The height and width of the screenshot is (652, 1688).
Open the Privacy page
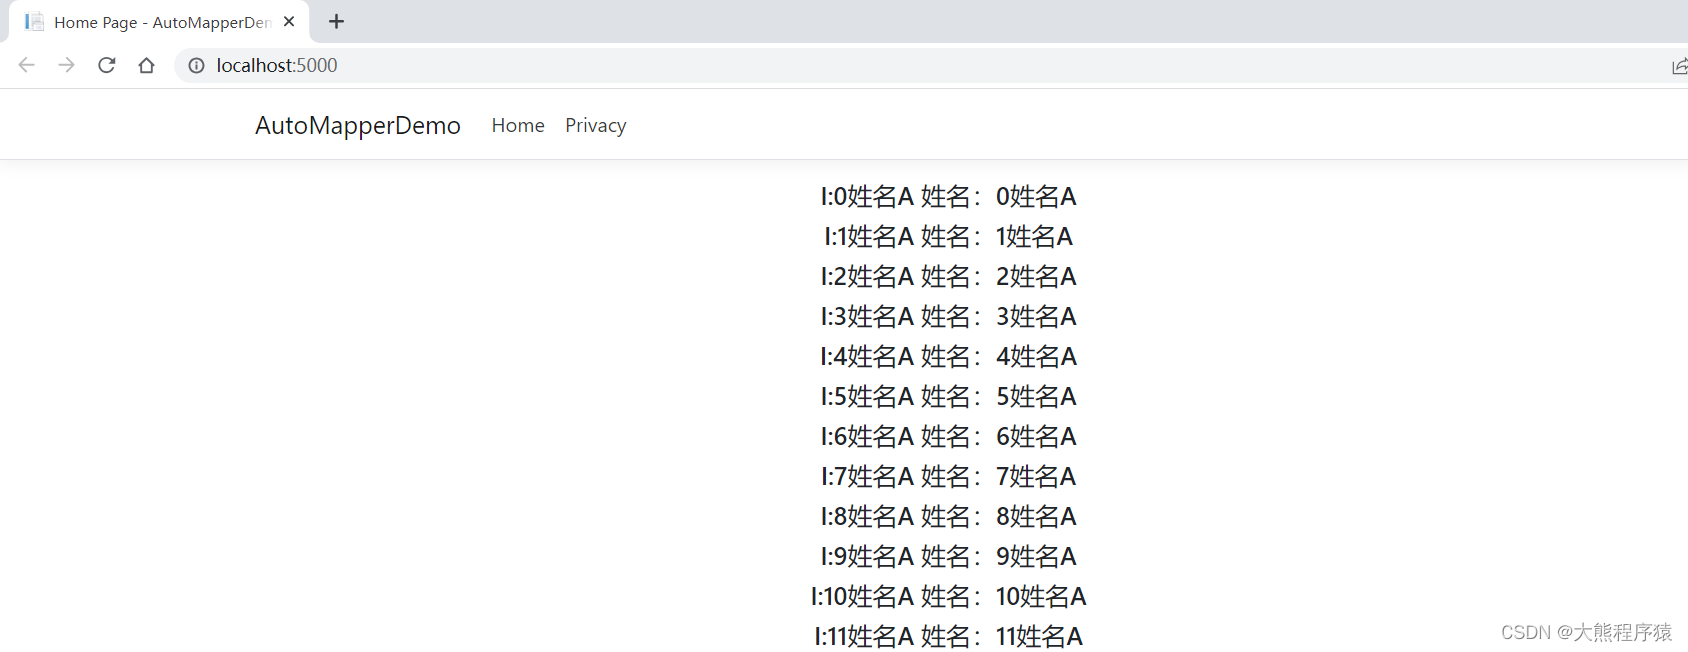595,125
